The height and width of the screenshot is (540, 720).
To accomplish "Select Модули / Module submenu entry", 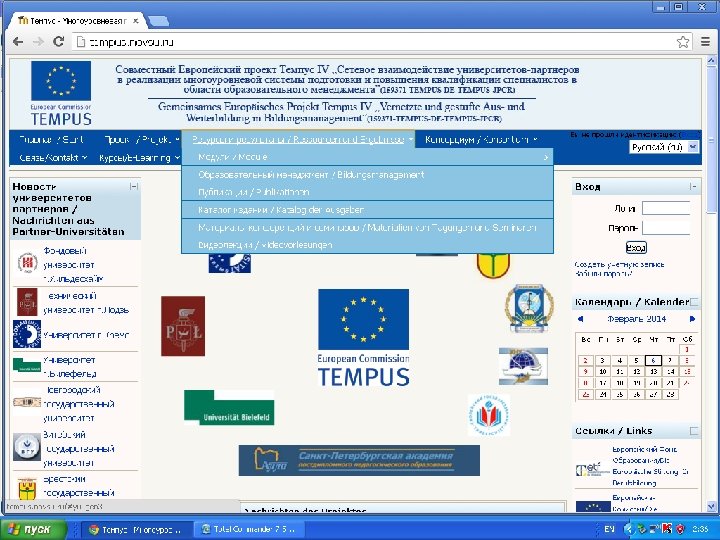I will pyautogui.click(x=367, y=157).
